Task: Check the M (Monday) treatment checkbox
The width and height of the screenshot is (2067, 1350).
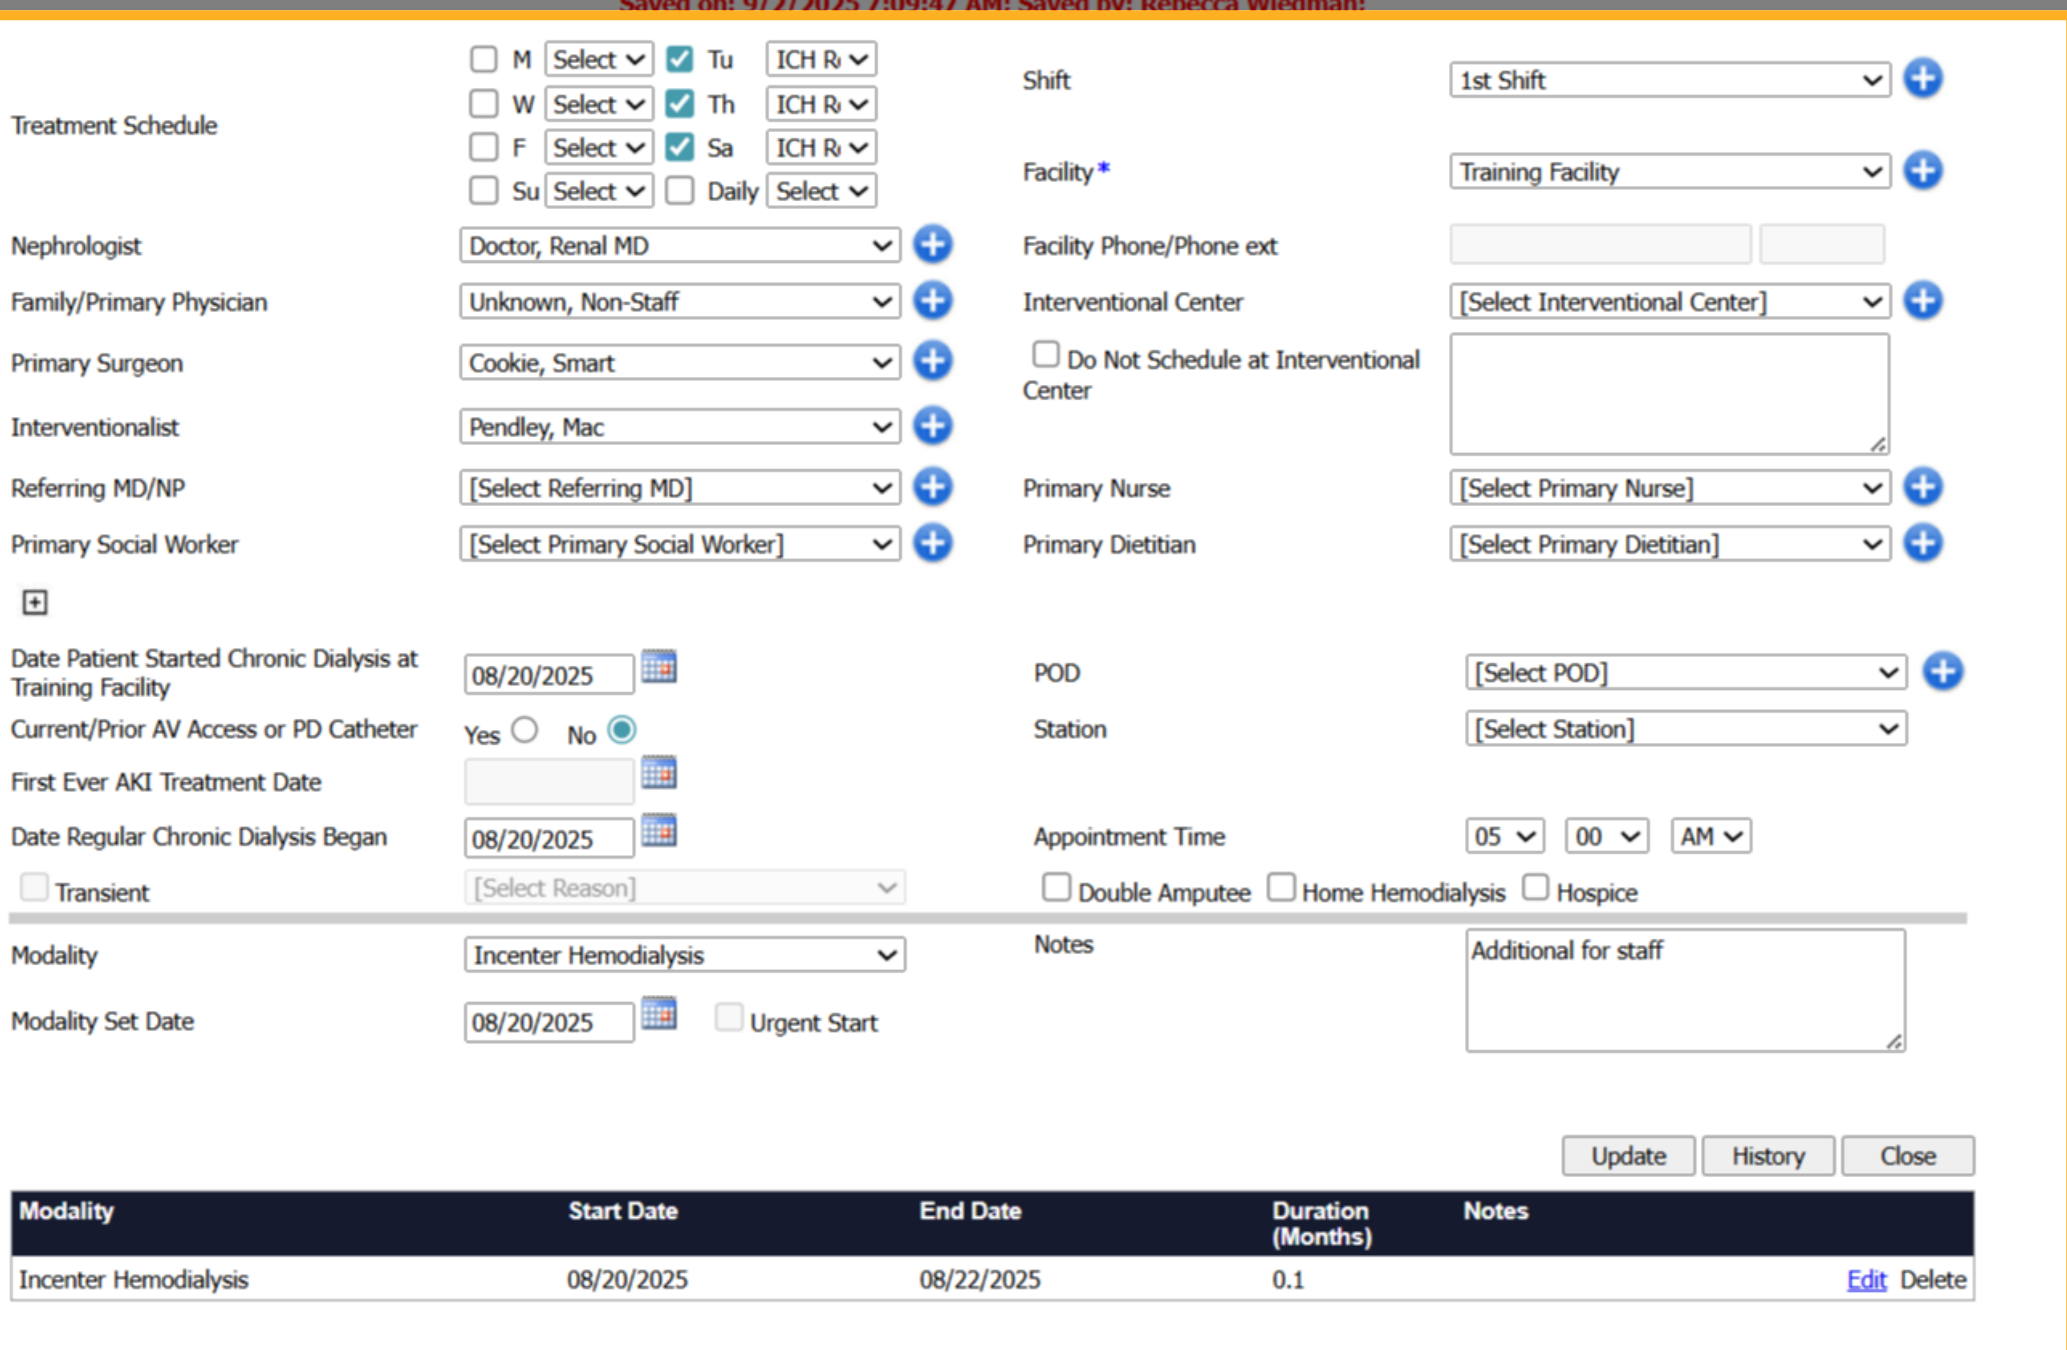Action: 484,59
